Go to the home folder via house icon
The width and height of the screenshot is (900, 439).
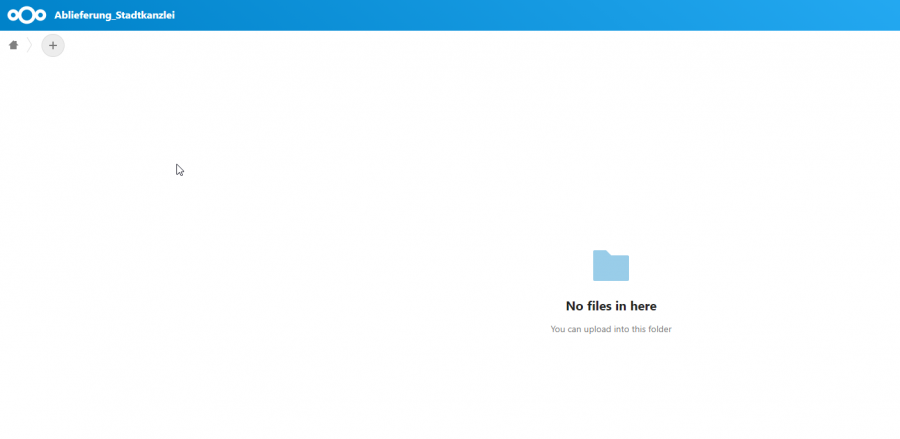pos(14,45)
